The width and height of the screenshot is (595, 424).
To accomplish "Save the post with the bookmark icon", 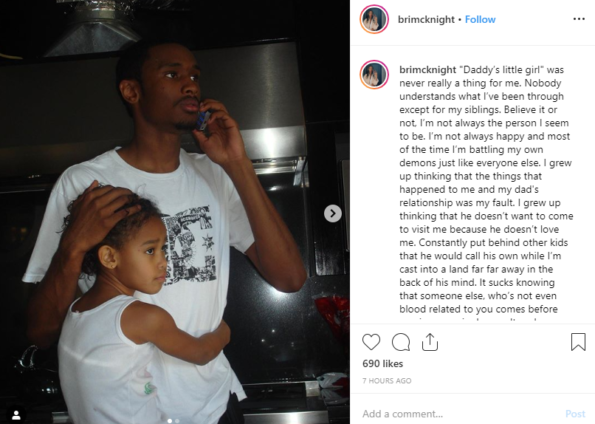I will tap(578, 342).
